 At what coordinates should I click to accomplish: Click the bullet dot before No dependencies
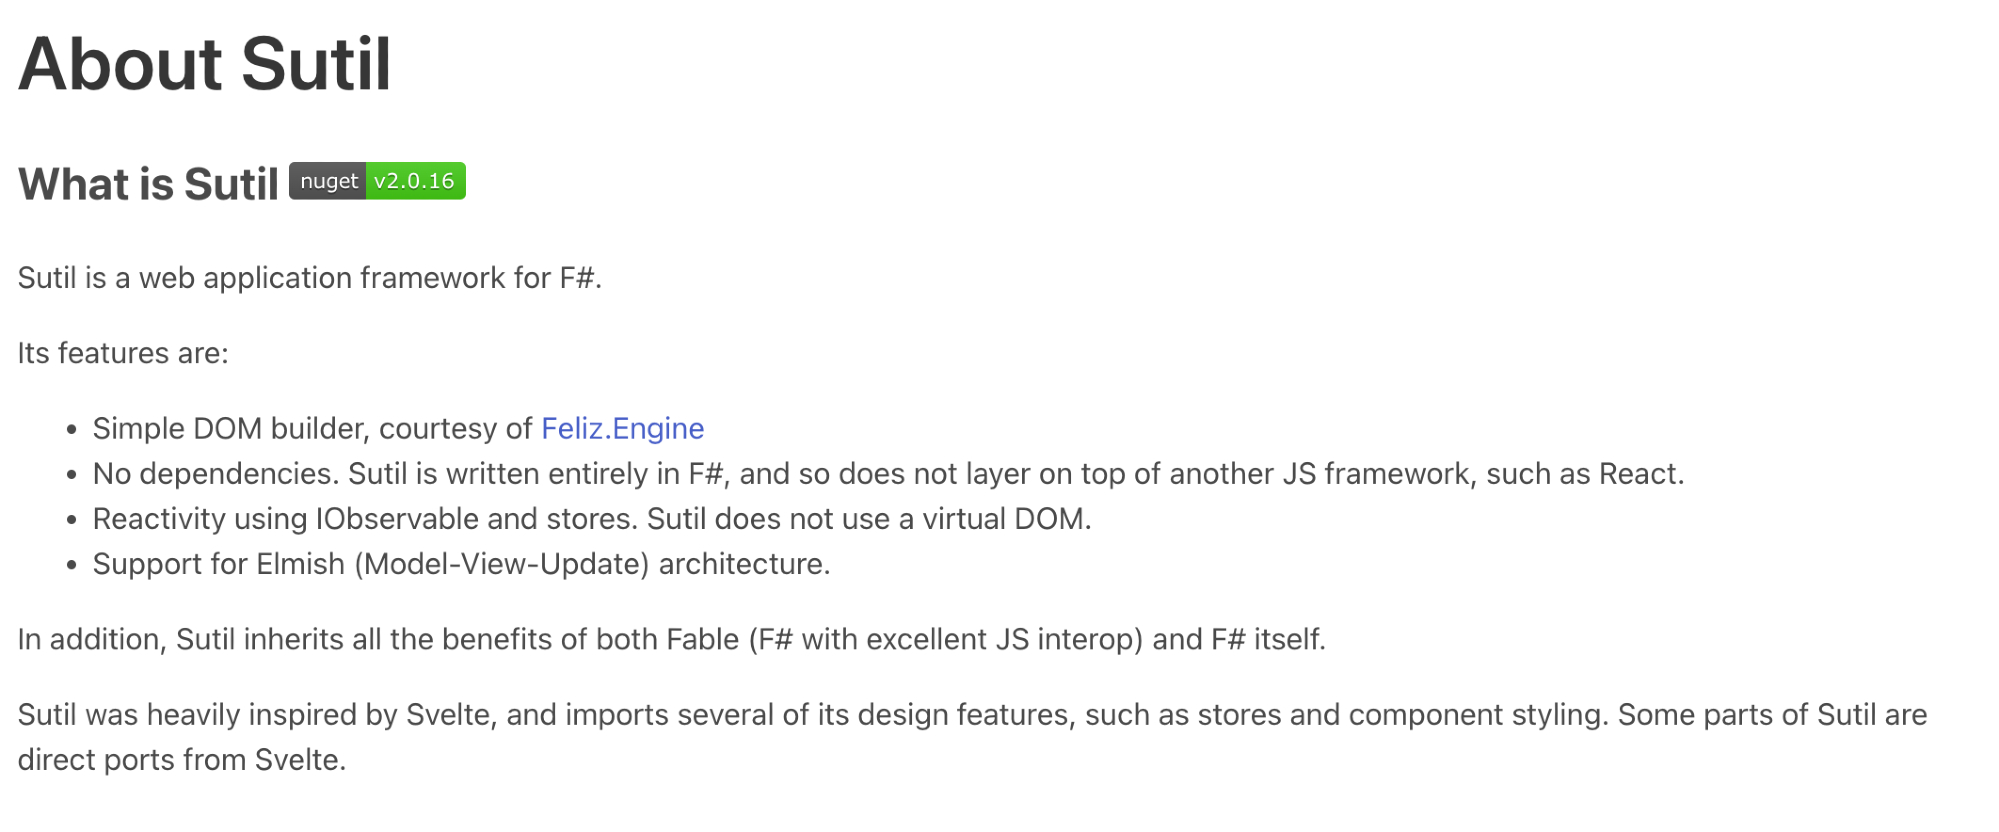pos(71,475)
